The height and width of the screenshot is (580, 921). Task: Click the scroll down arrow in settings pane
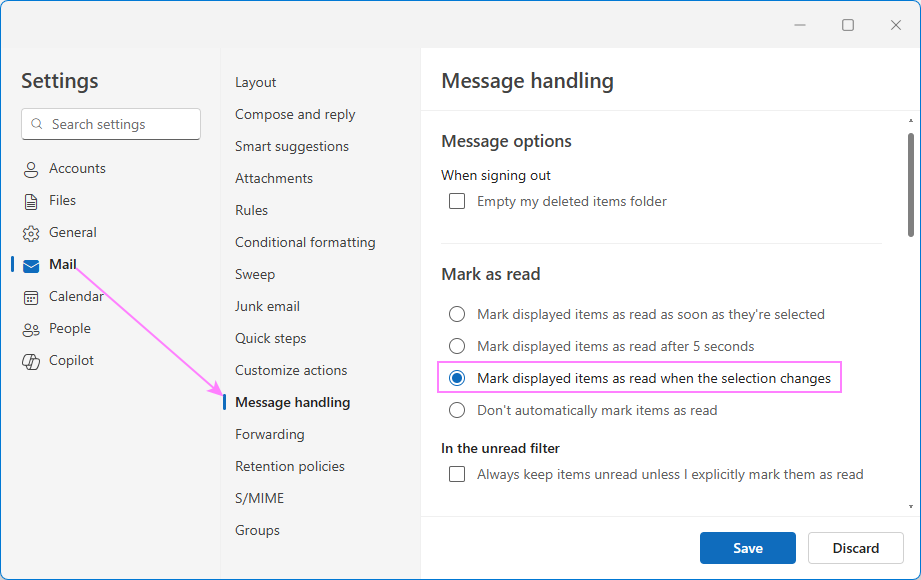tap(910, 507)
